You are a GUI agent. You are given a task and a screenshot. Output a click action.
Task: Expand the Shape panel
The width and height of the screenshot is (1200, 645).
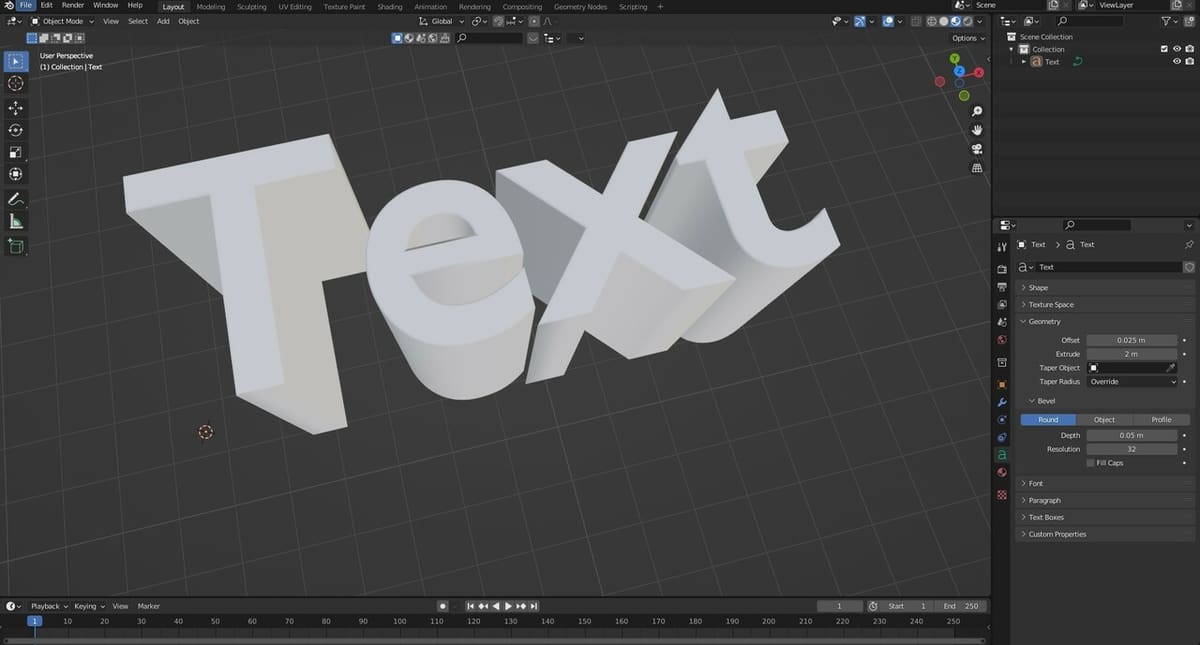tap(1104, 287)
